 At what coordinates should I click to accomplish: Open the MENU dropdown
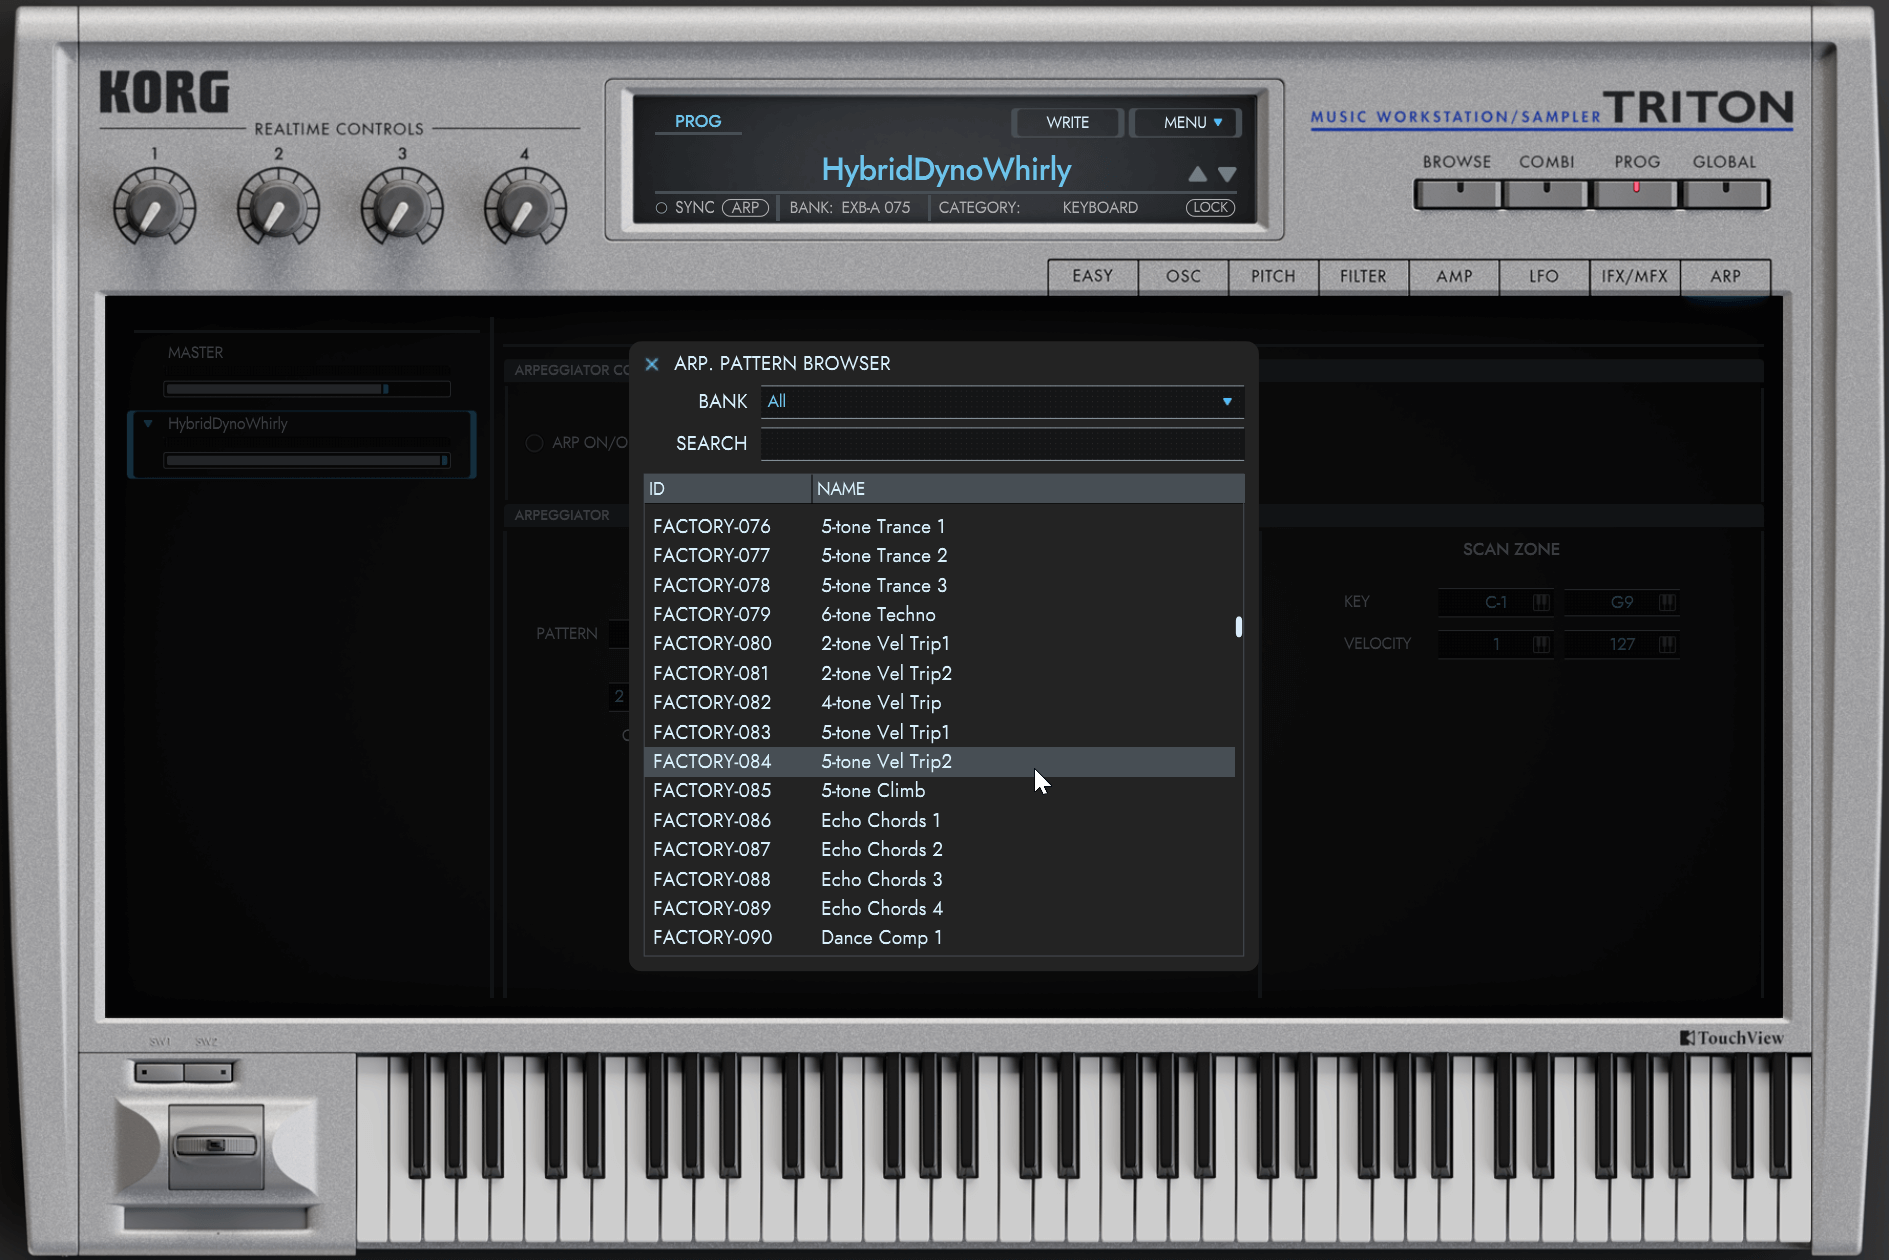[1188, 122]
